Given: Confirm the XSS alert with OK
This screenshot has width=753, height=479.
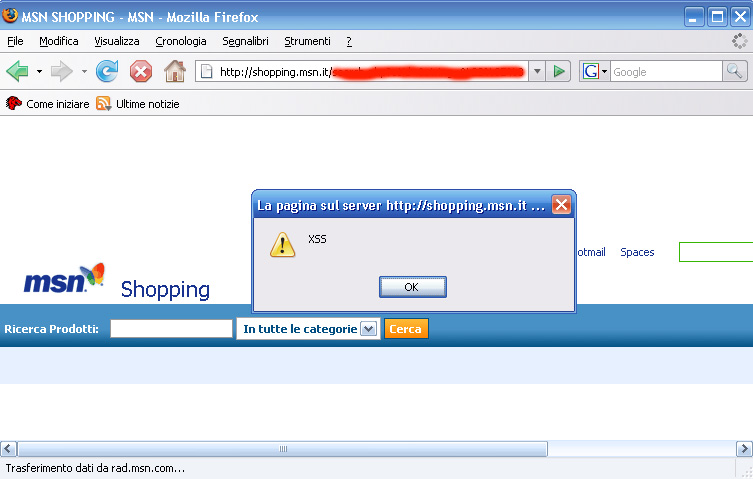Looking at the screenshot, I should pos(413,287).
